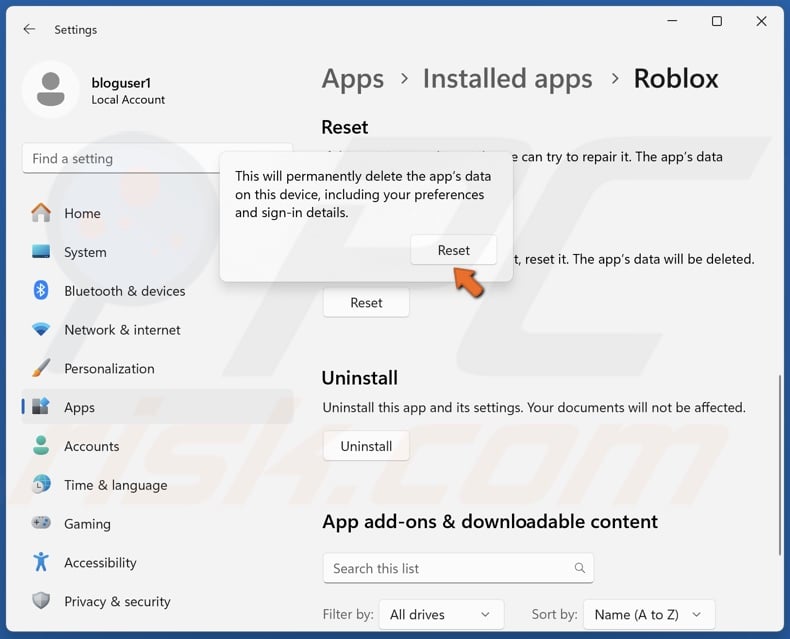Image resolution: width=790 pixels, height=639 pixels.
Task: Open Bluetooth & devices icon
Action: click(x=41, y=291)
